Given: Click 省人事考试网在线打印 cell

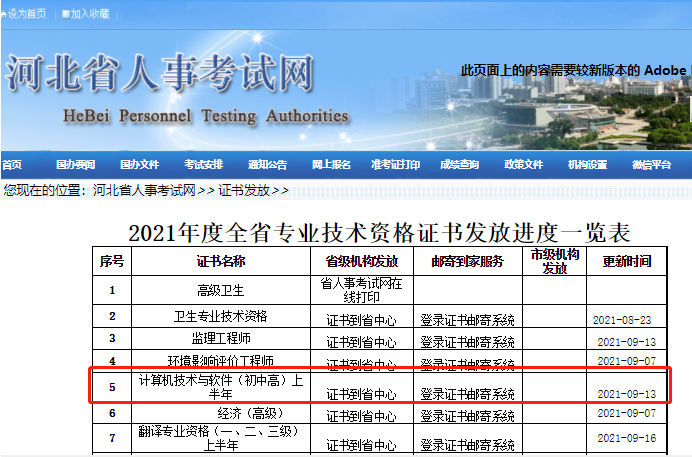Looking at the screenshot, I should click(361, 290).
